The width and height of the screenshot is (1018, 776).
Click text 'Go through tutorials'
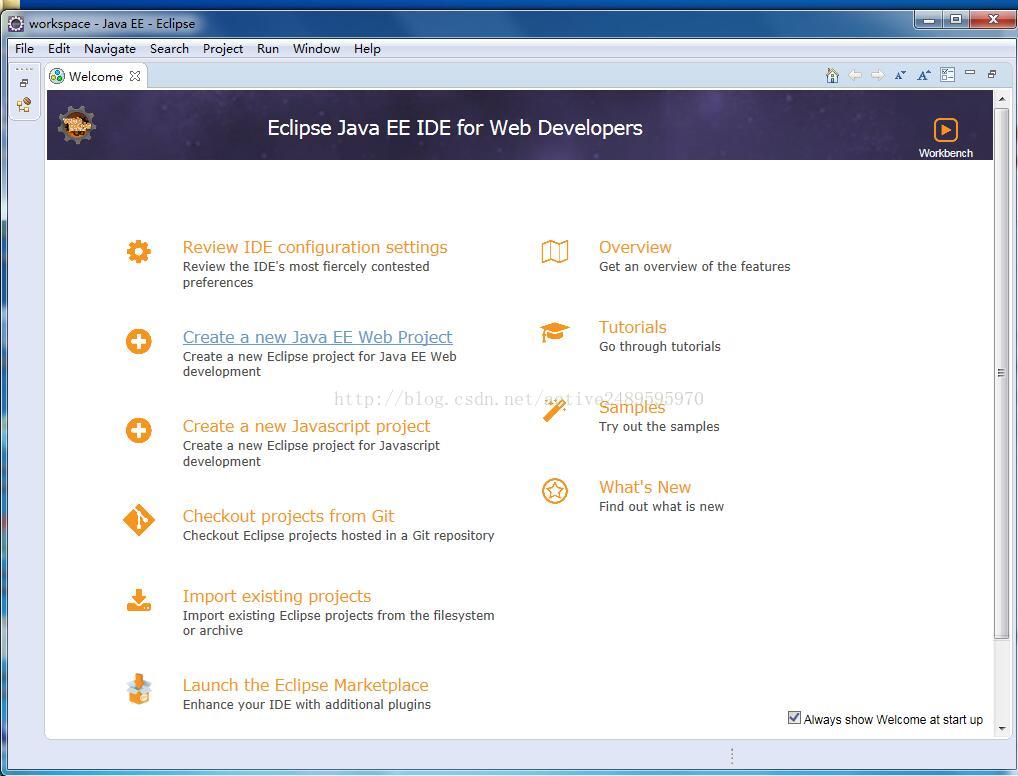click(660, 346)
